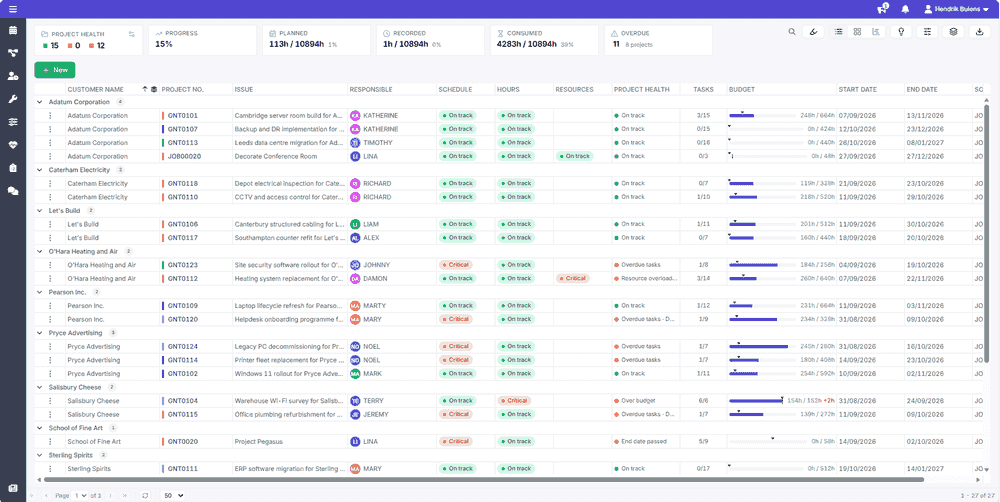Click Critical hours badge for GNT0104
The height and width of the screenshot is (502, 1000).
(514, 401)
